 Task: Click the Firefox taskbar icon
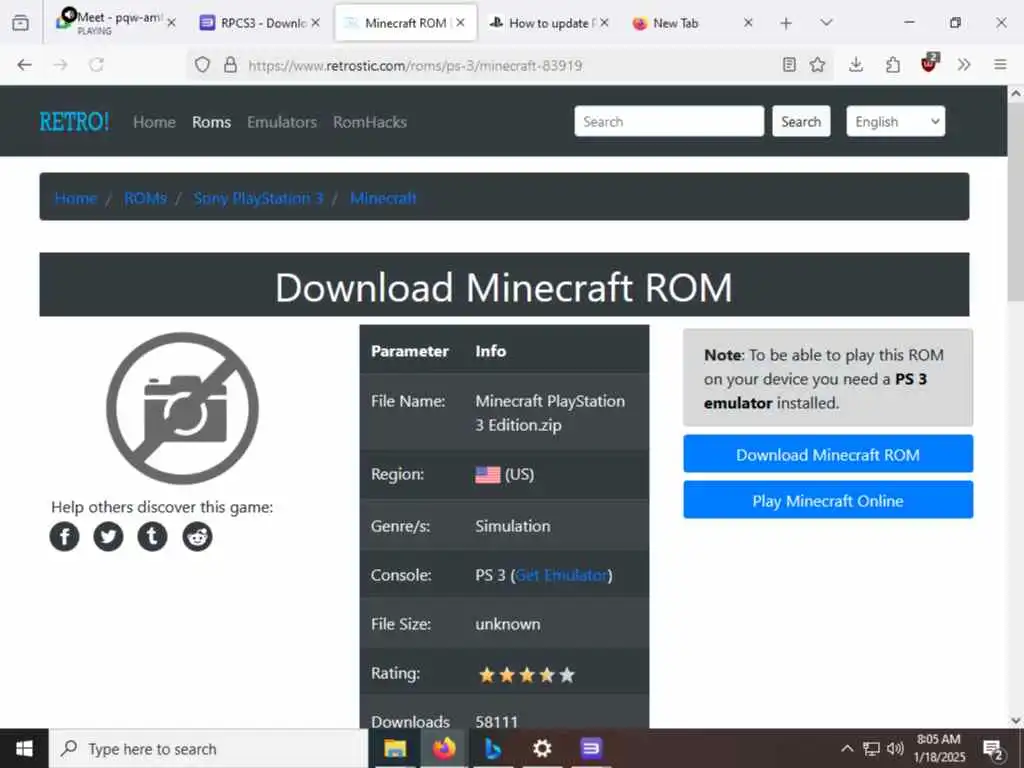443,748
